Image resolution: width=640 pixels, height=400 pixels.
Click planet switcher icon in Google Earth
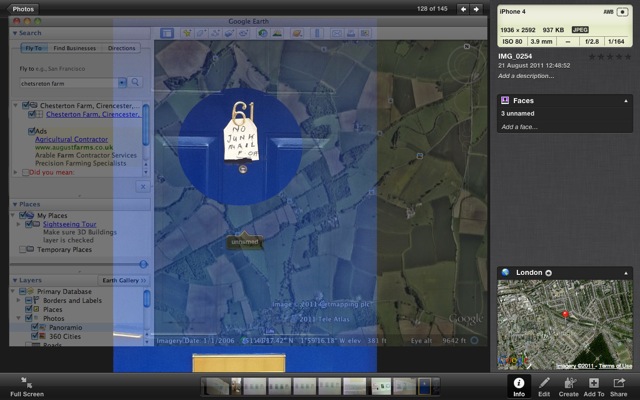pyautogui.click(x=297, y=33)
